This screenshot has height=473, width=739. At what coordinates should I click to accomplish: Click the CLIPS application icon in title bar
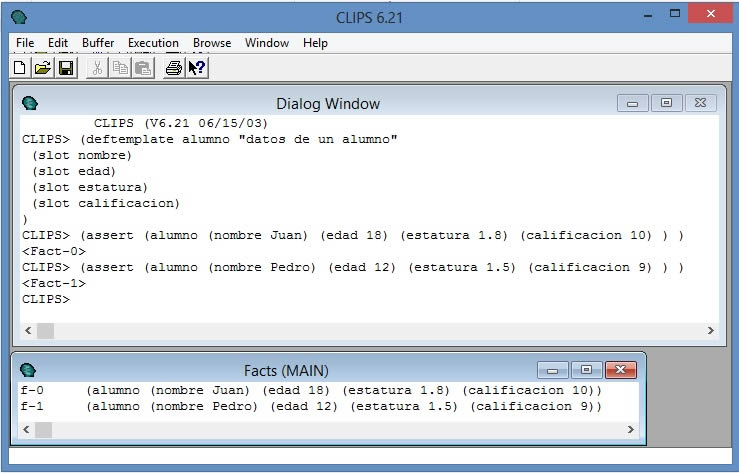click(19, 17)
